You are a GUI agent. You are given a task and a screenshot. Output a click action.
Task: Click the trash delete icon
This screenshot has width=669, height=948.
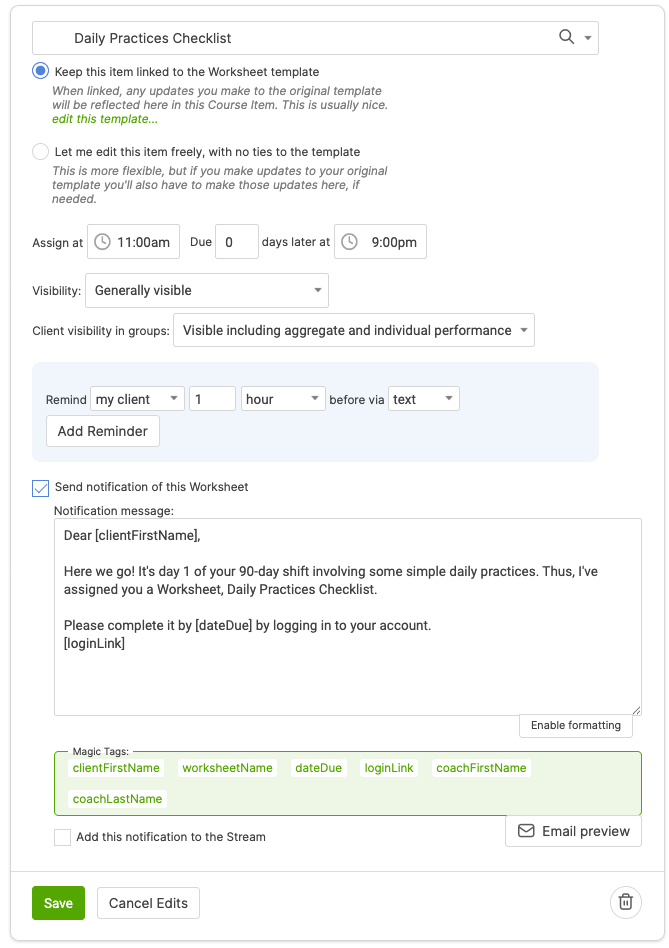tap(625, 902)
